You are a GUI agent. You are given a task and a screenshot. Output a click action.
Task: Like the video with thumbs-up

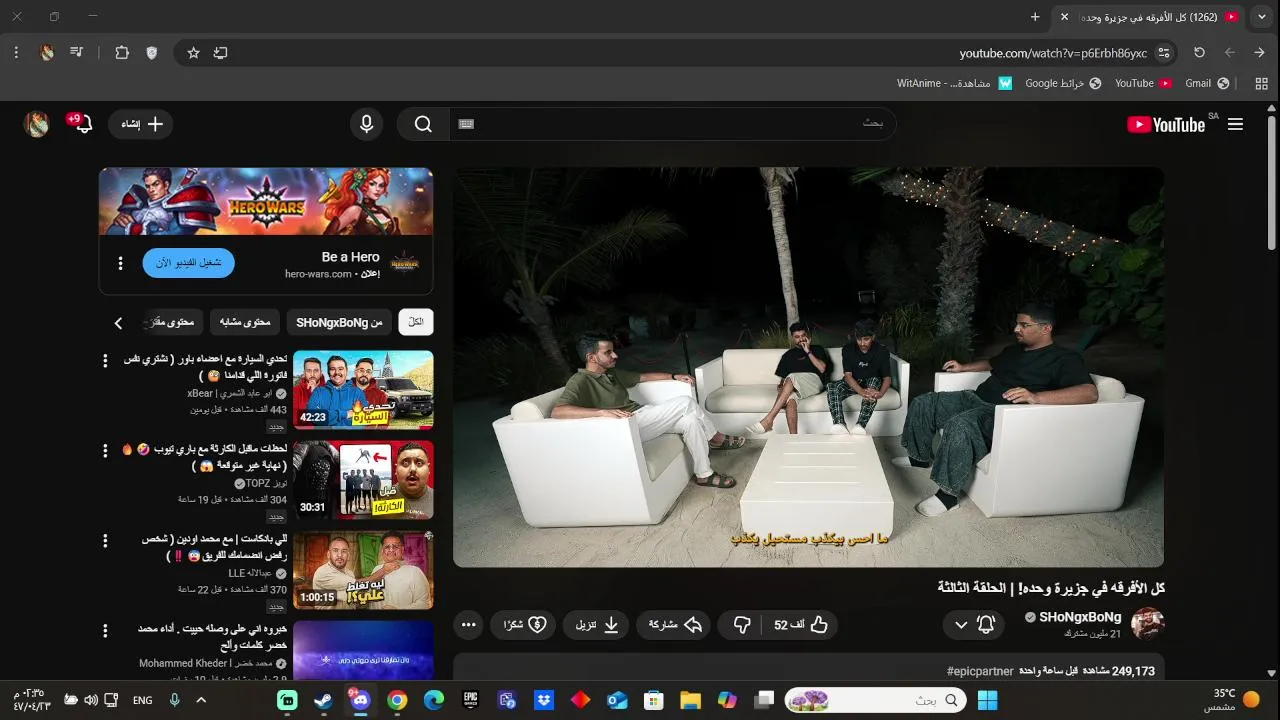(x=803, y=625)
